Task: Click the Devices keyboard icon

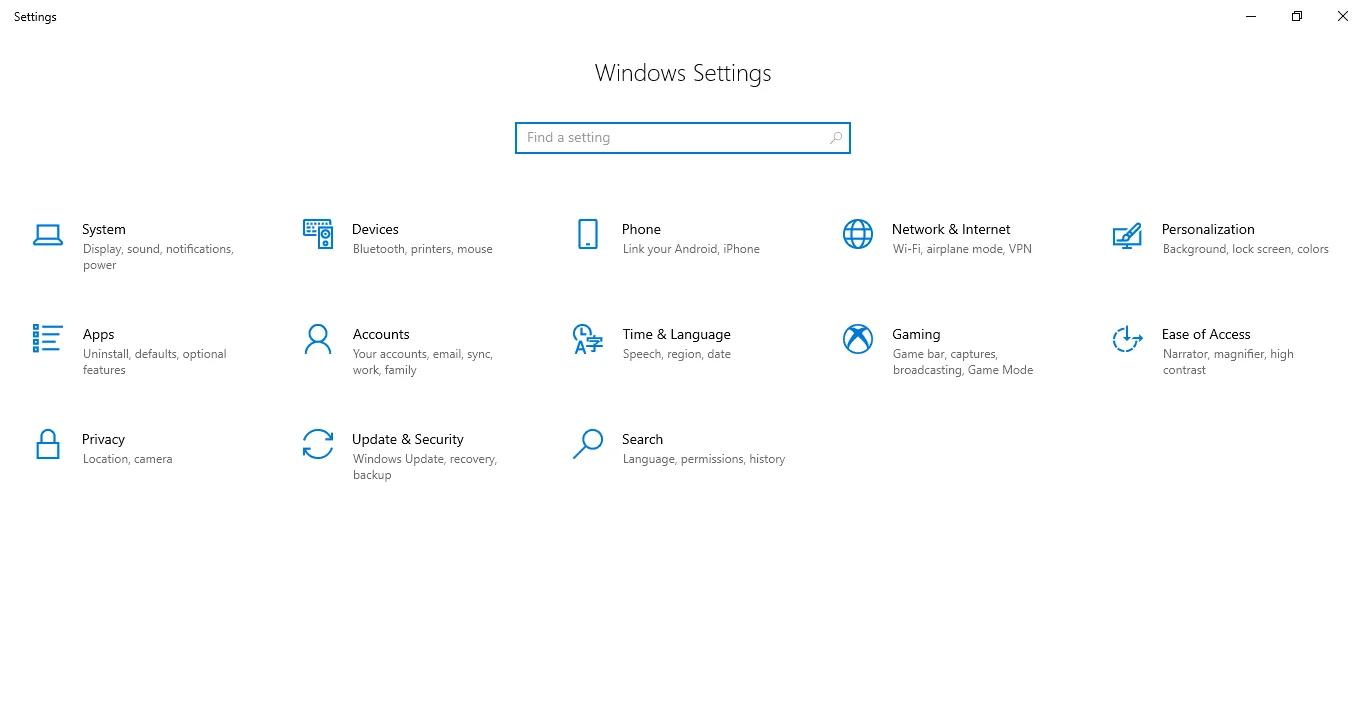Action: point(317,235)
